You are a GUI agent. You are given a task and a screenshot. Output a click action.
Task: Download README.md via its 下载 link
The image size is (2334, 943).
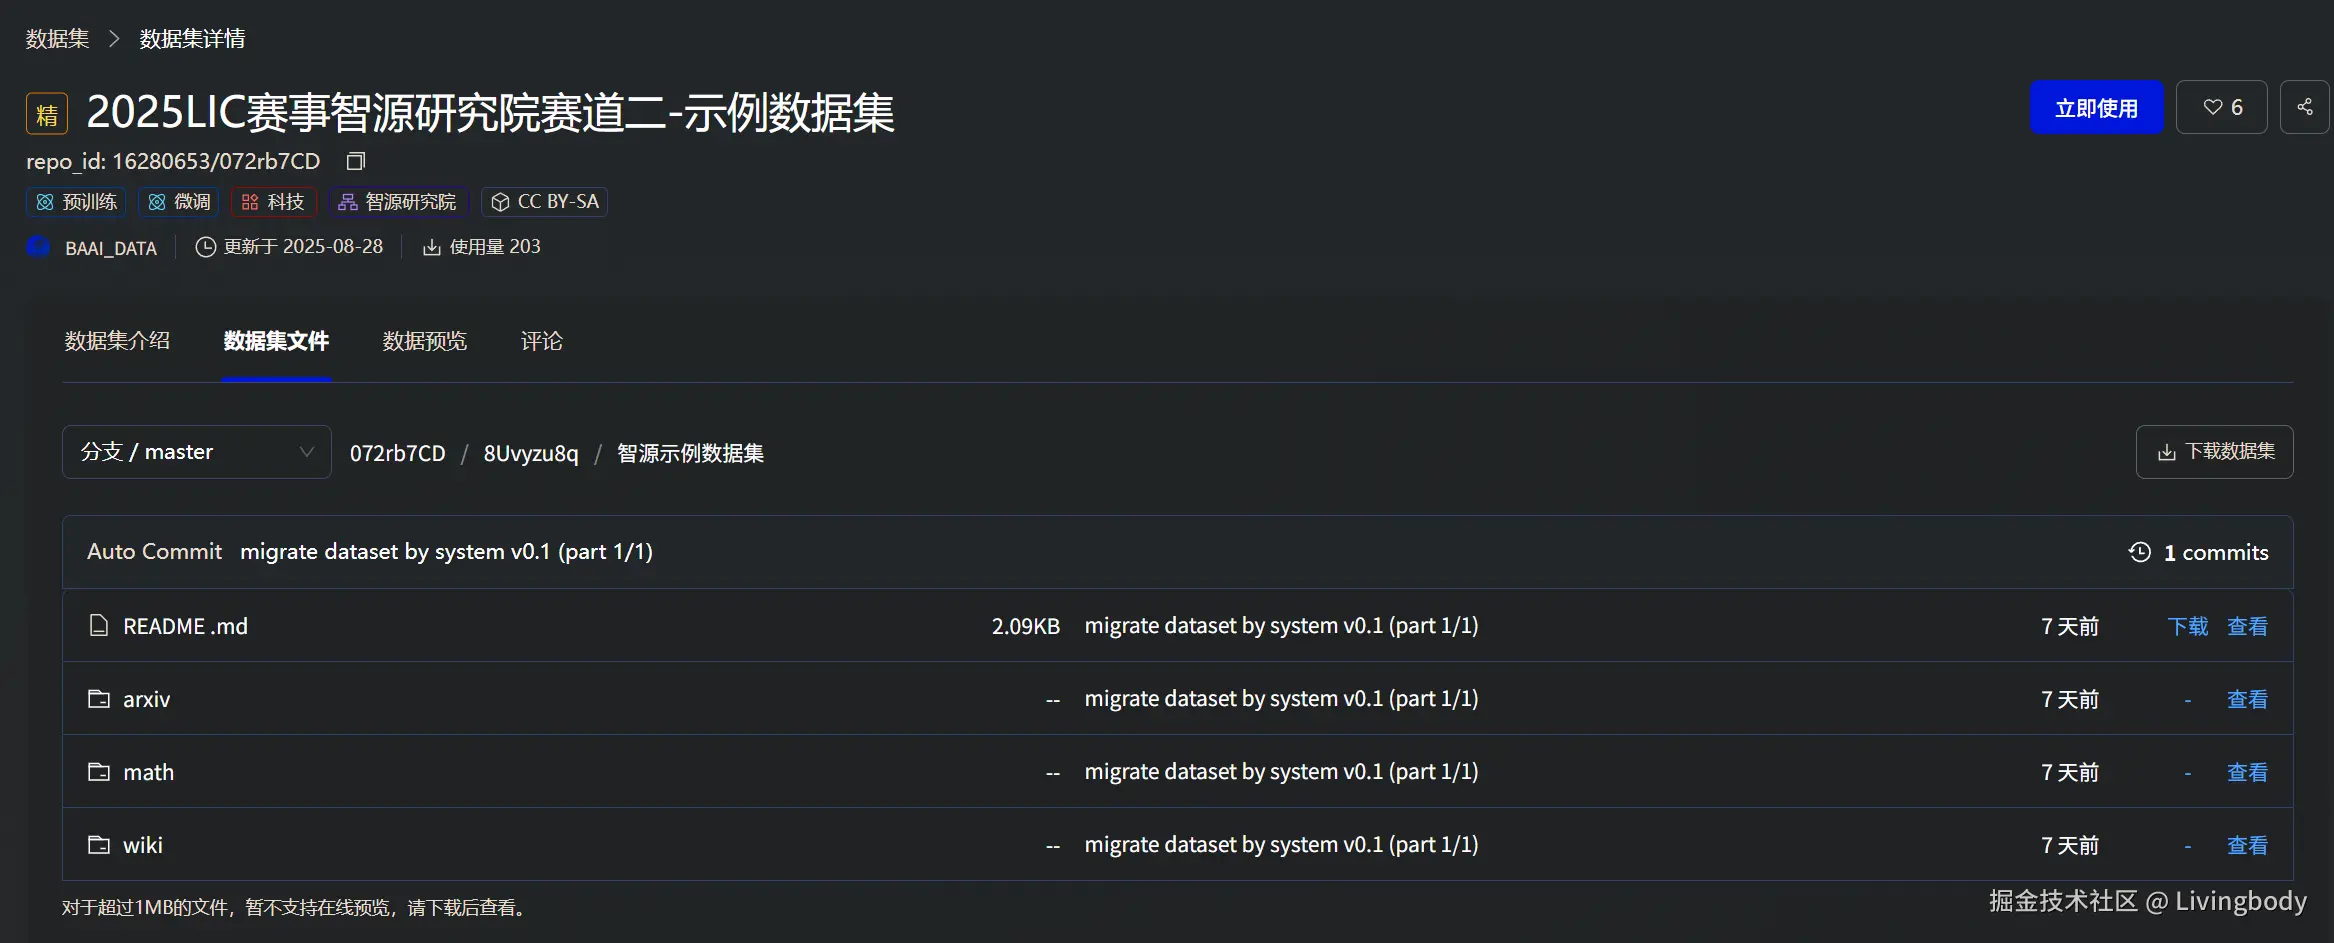pyautogui.click(x=2188, y=625)
